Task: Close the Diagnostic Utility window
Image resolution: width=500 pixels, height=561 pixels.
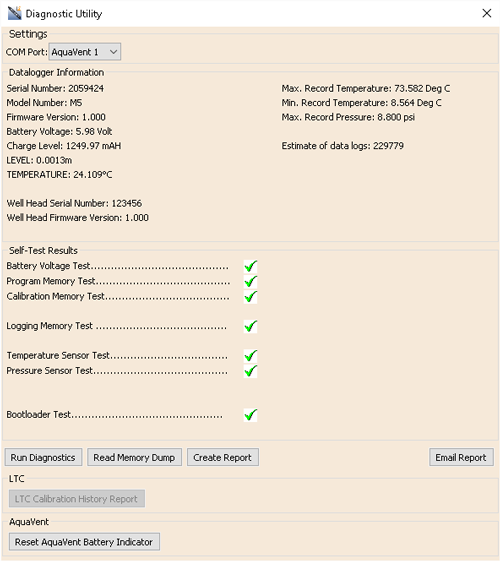Action: point(487,13)
